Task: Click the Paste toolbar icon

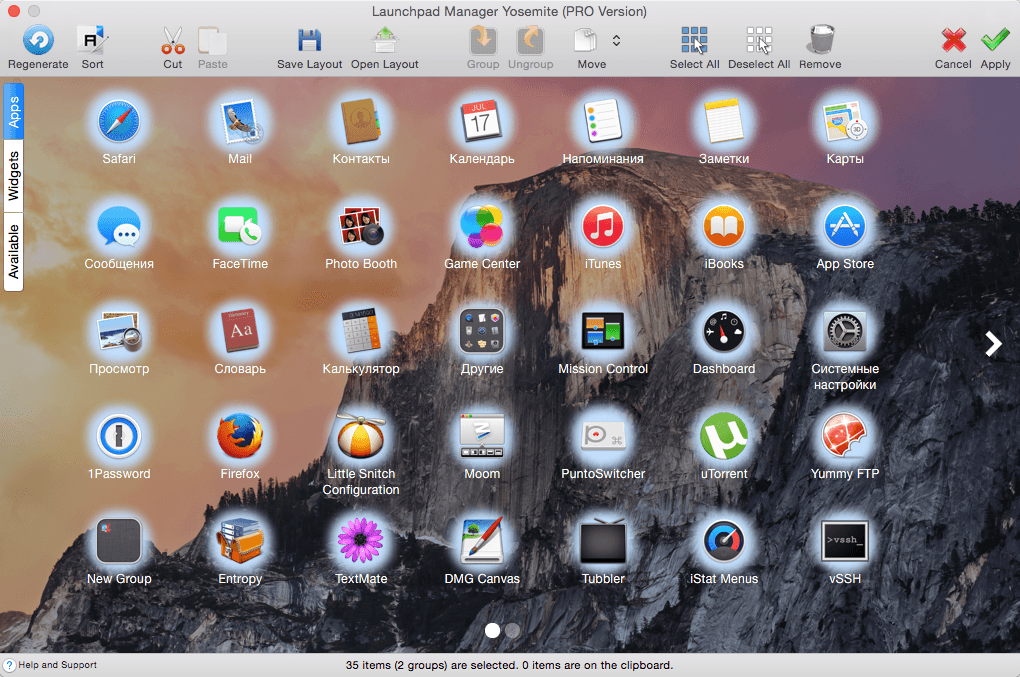Action: pos(213,40)
